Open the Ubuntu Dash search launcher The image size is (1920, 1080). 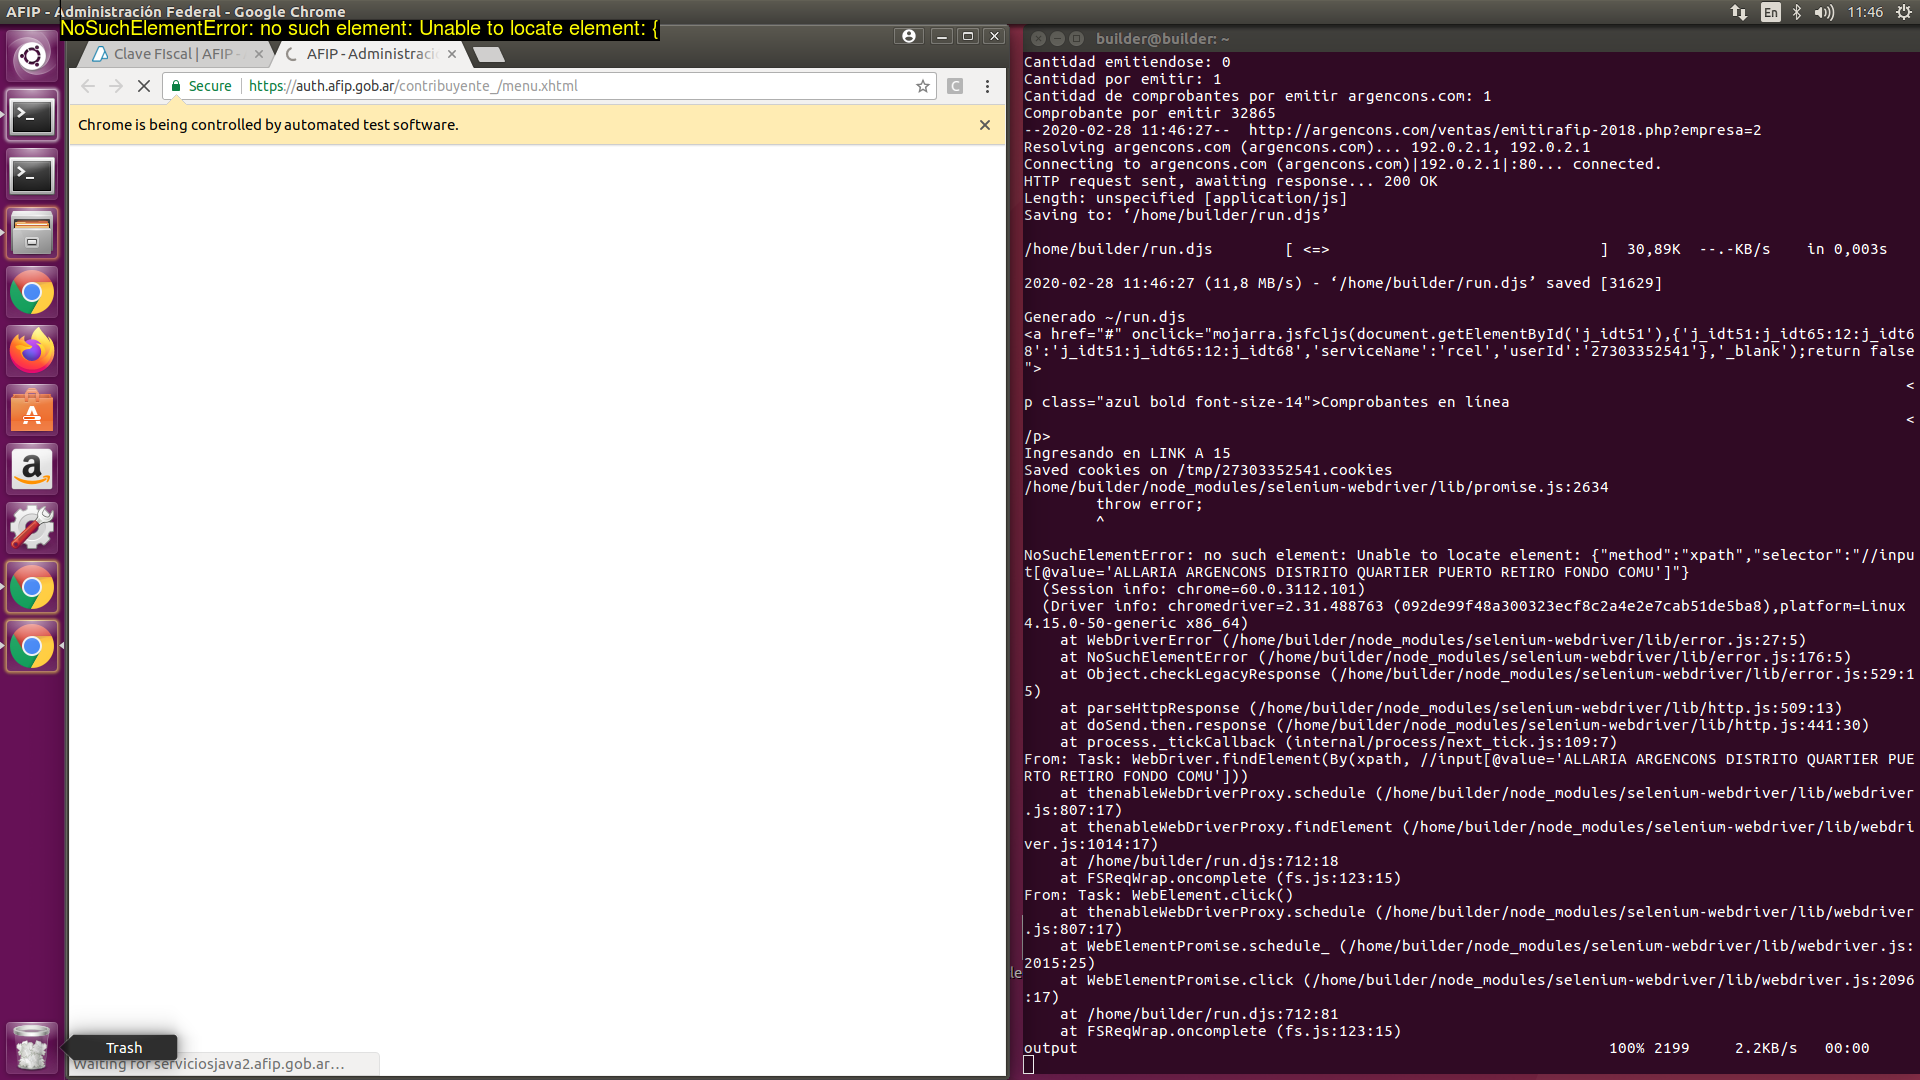pyautogui.click(x=32, y=56)
